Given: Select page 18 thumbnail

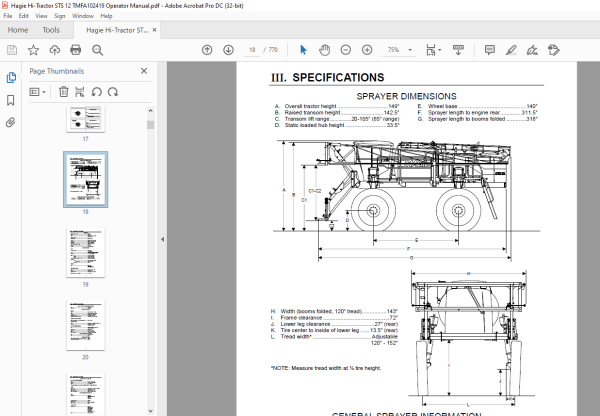Looking at the screenshot, I should (x=85, y=179).
